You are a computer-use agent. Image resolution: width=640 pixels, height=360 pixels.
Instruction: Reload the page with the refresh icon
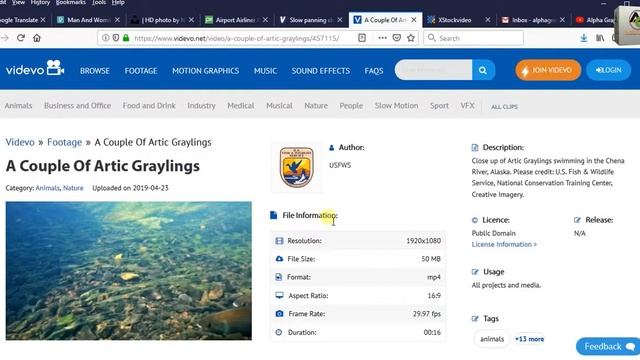point(21,38)
